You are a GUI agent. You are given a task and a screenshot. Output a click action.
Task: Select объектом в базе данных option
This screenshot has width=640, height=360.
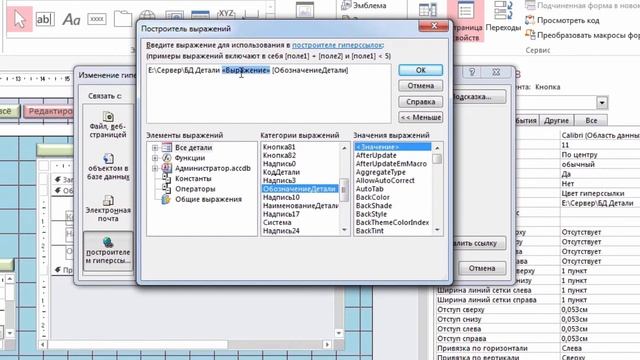pyautogui.click(x=108, y=167)
